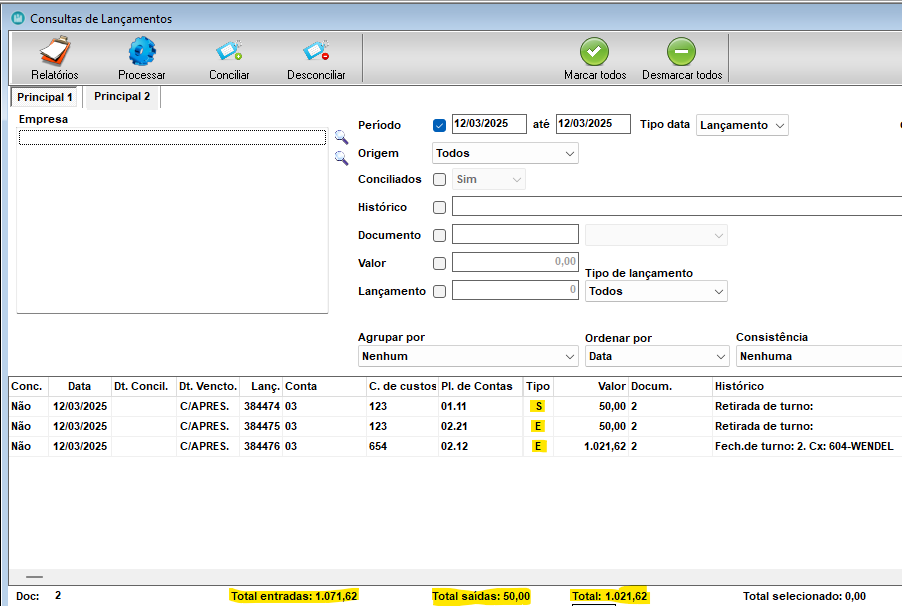Enable the Conciliados checkbox
The height and width of the screenshot is (607, 902).
(439, 180)
